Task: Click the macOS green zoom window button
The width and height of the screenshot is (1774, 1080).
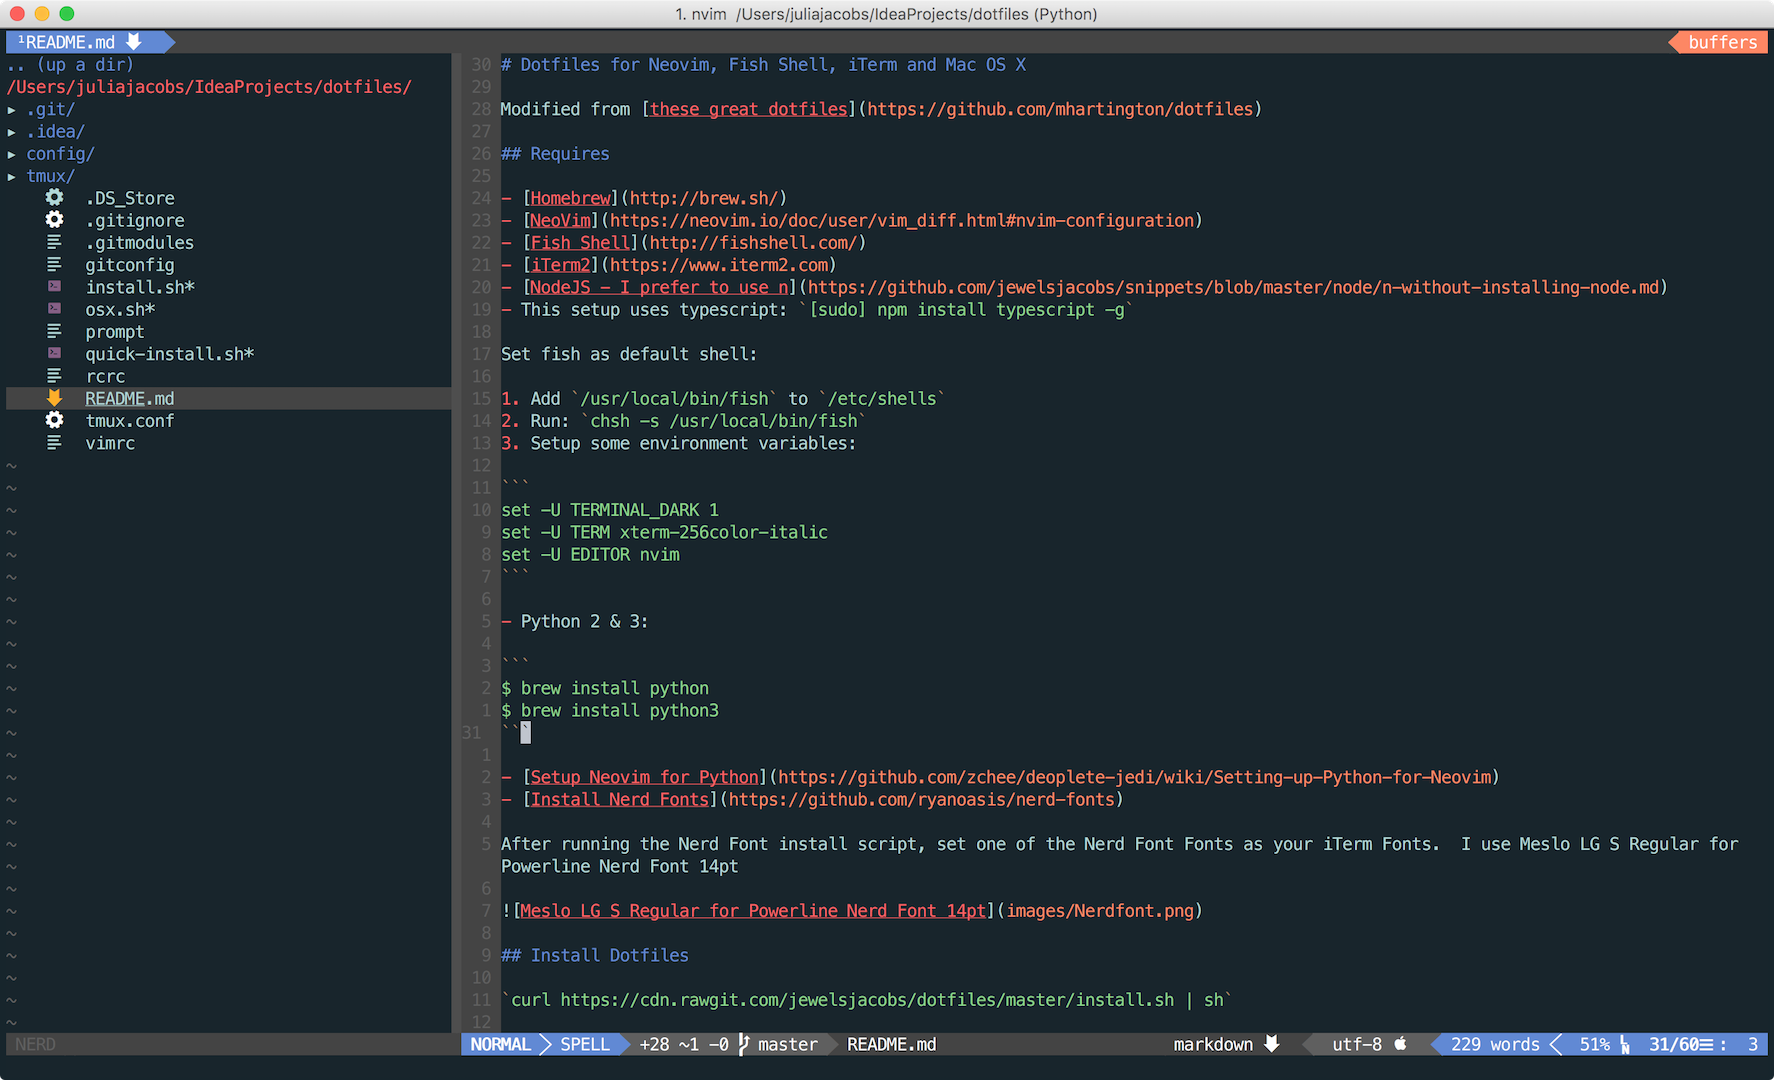Action: [x=67, y=13]
